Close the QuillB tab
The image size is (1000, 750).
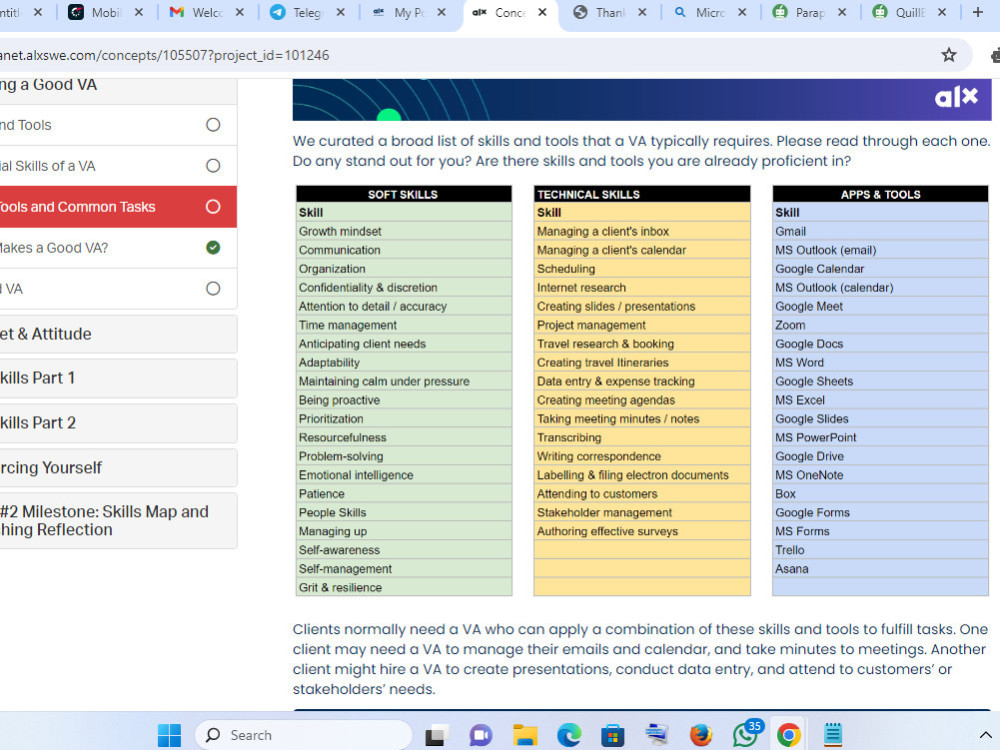tap(942, 12)
